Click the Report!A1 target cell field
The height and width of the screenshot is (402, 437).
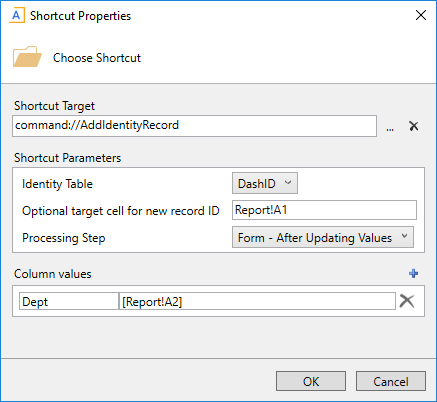tap(324, 210)
